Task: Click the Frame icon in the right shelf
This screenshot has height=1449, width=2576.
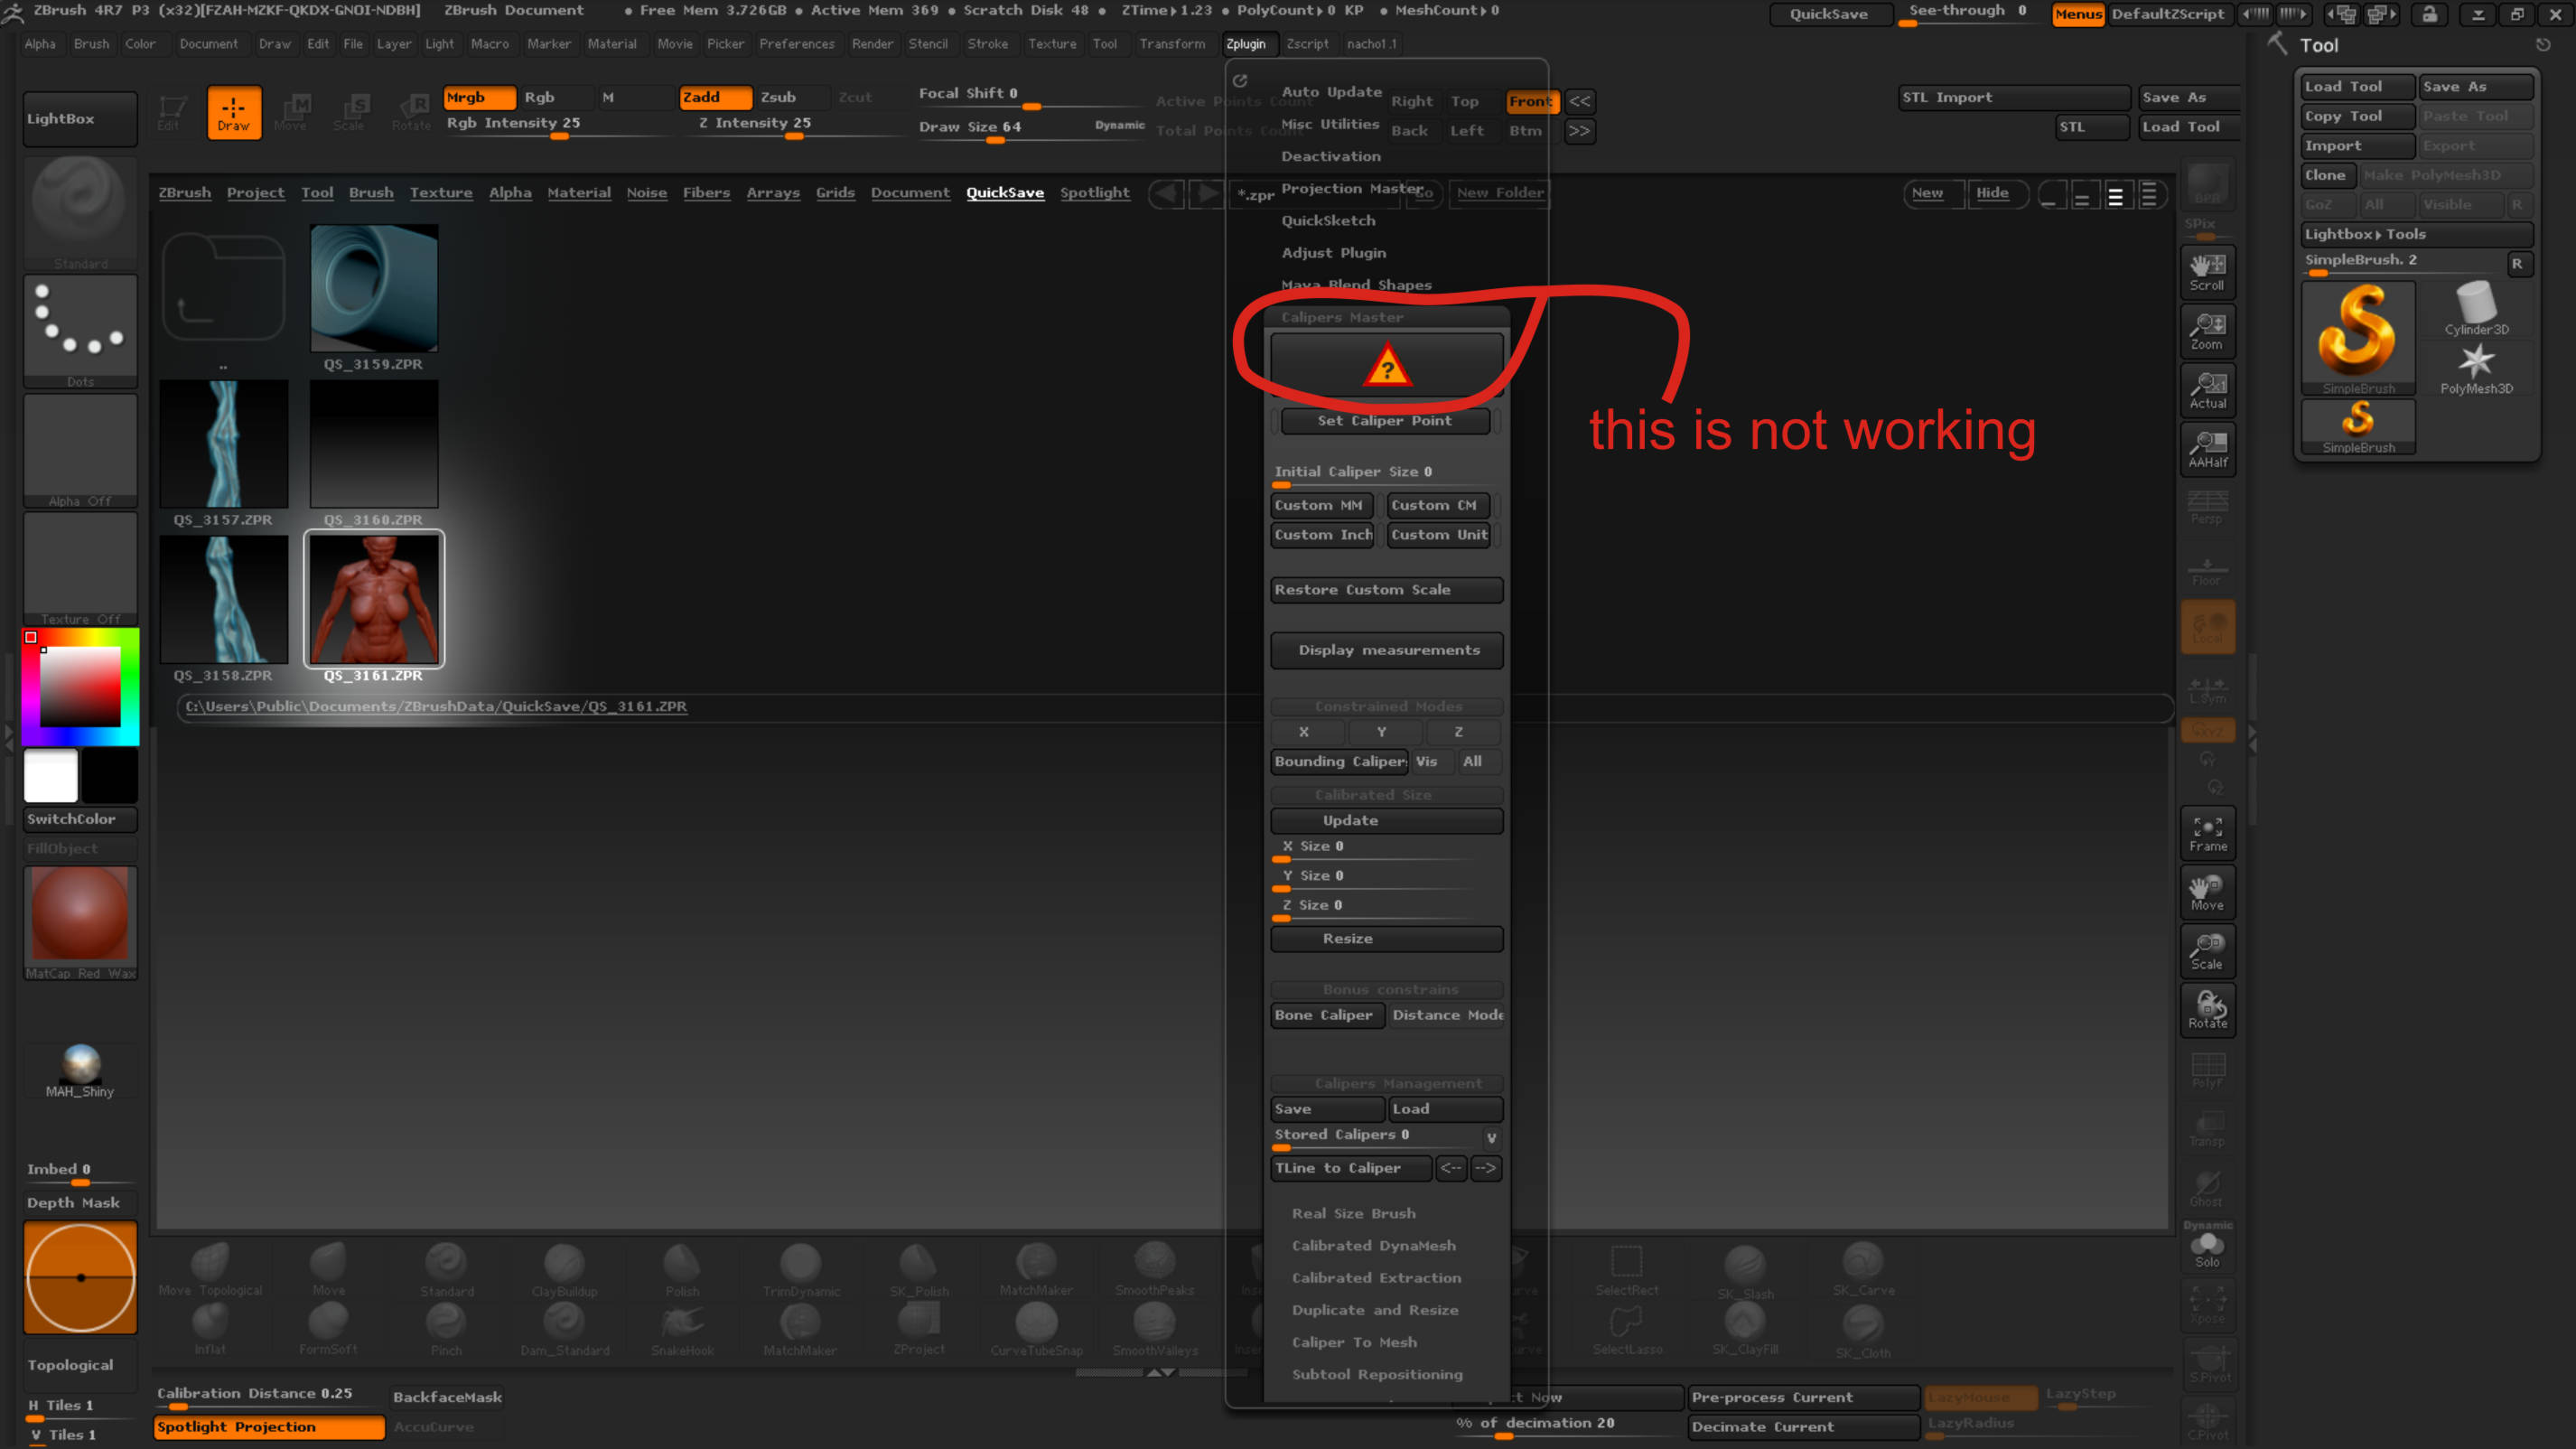Action: tap(2207, 832)
